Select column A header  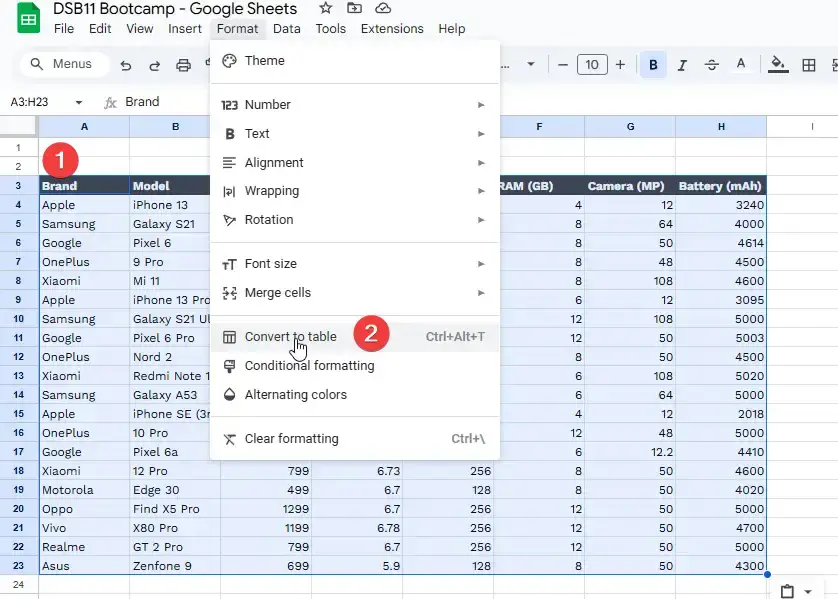[84, 127]
